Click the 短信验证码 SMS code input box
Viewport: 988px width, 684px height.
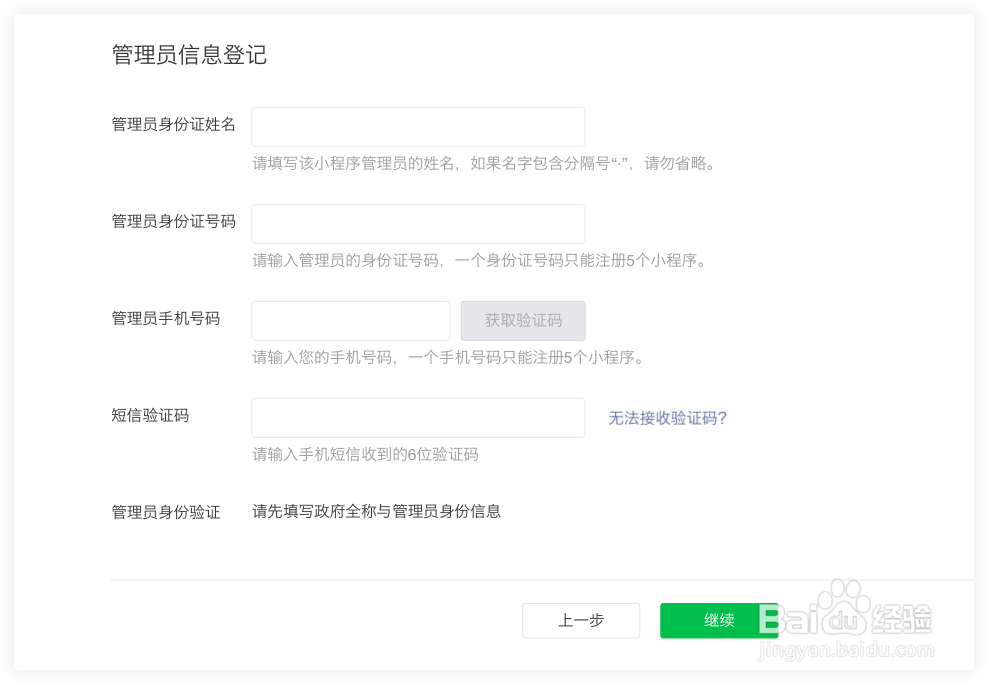(x=418, y=417)
